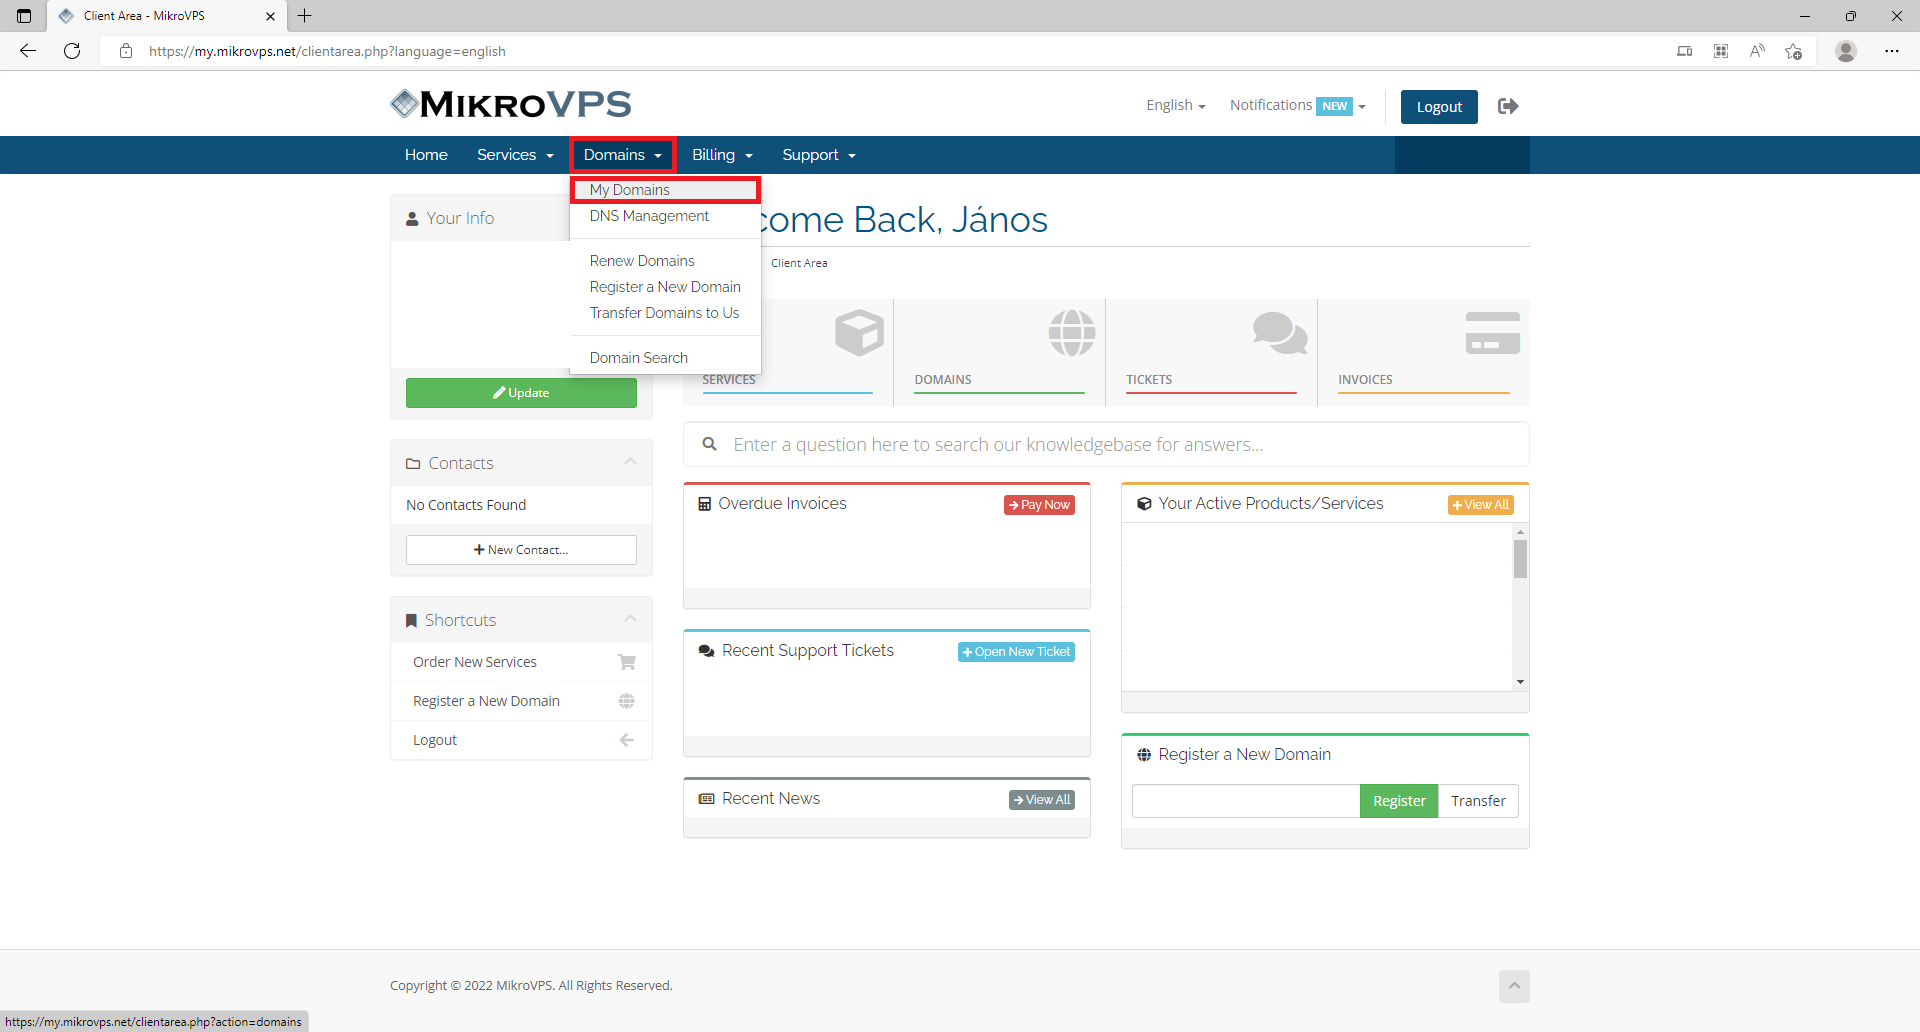Screen dimensions: 1920x1032
Task: Open the English language dropdown
Action: pos(1176,105)
